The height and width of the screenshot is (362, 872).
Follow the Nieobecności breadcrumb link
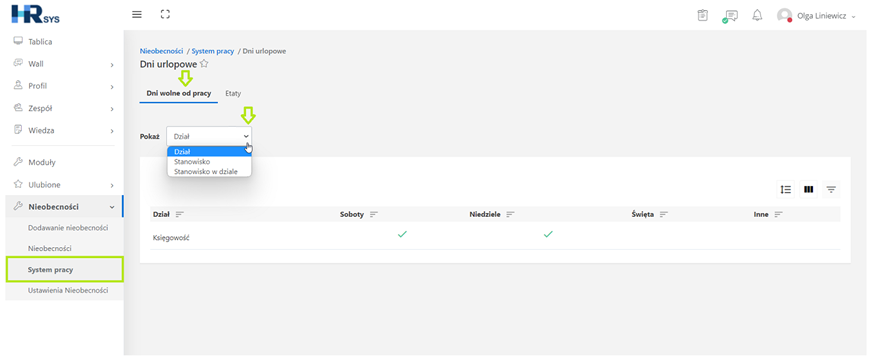[162, 51]
